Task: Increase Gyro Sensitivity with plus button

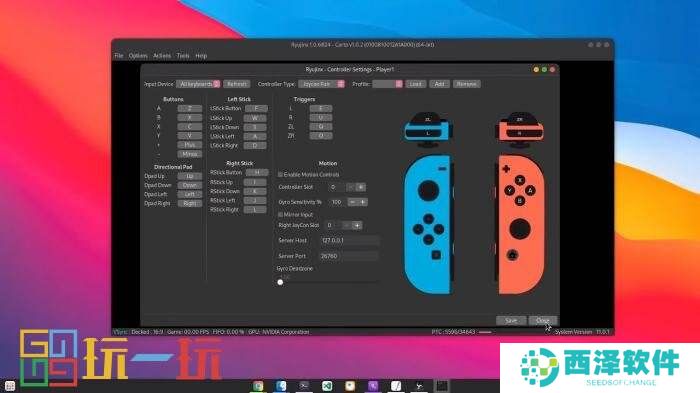Action: tap(363, 202)
